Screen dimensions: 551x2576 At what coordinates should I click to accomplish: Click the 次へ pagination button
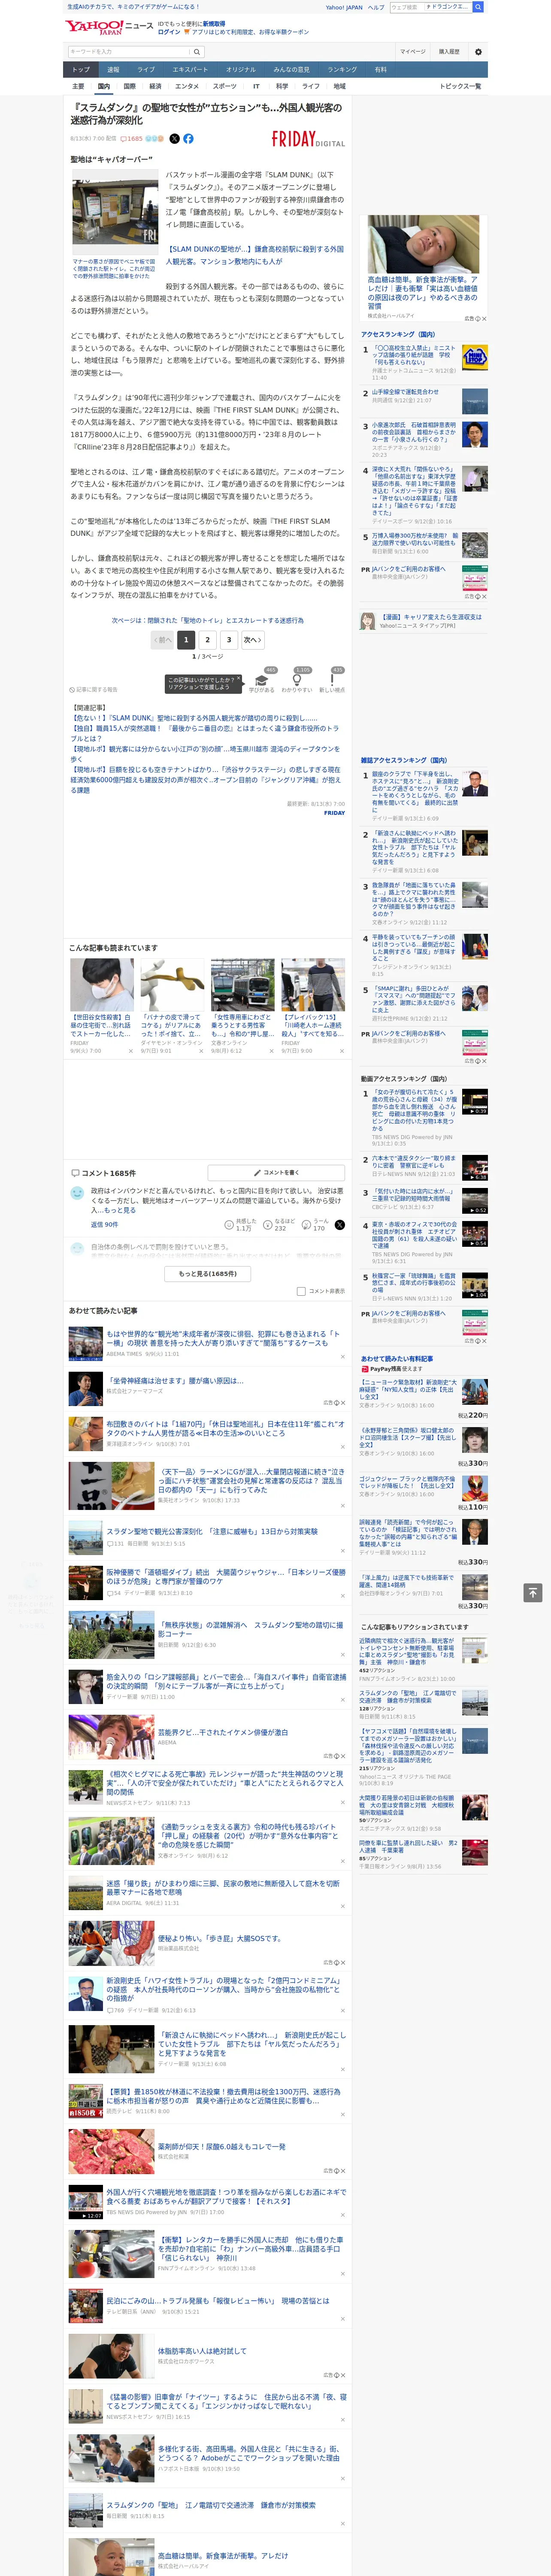[253, 640]
